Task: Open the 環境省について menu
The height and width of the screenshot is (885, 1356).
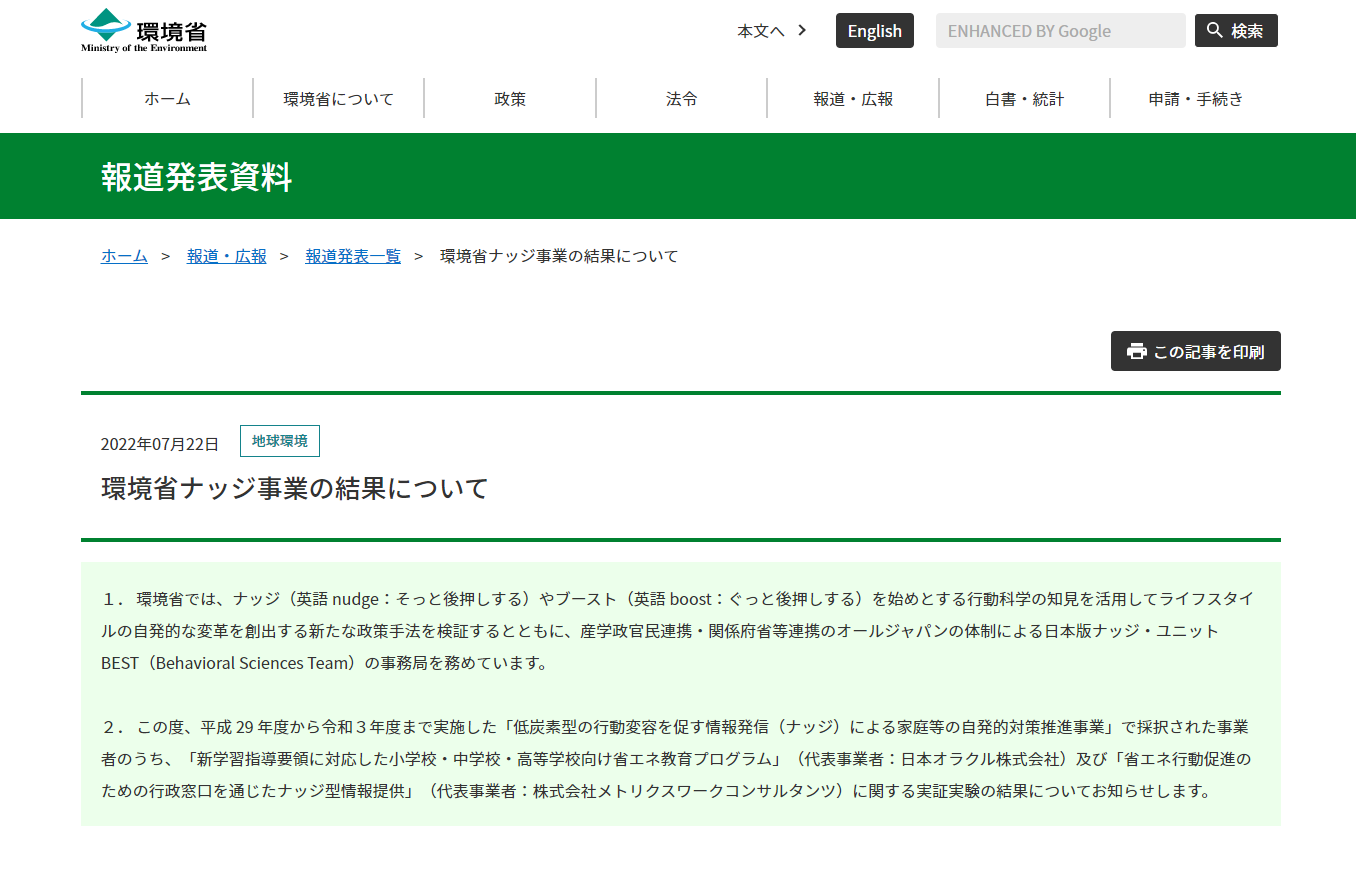Action: point(338,99)
